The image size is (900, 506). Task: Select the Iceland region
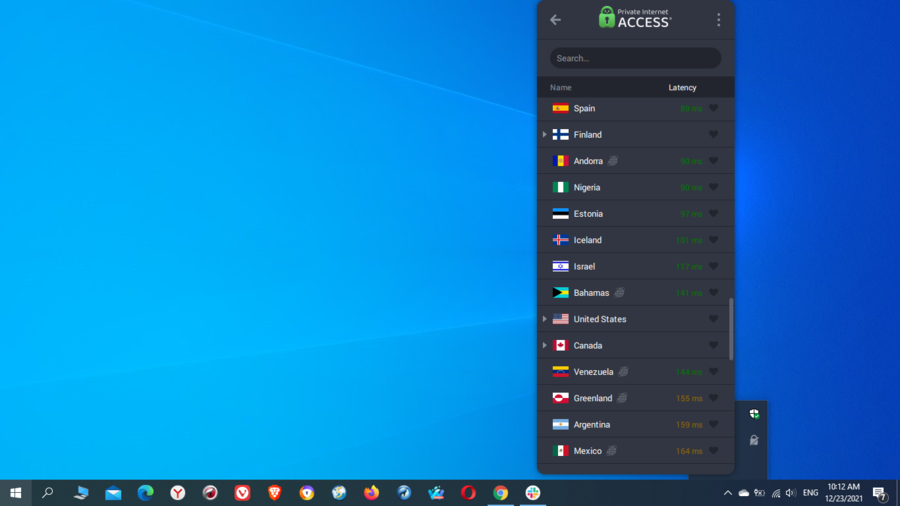point(635,240)
